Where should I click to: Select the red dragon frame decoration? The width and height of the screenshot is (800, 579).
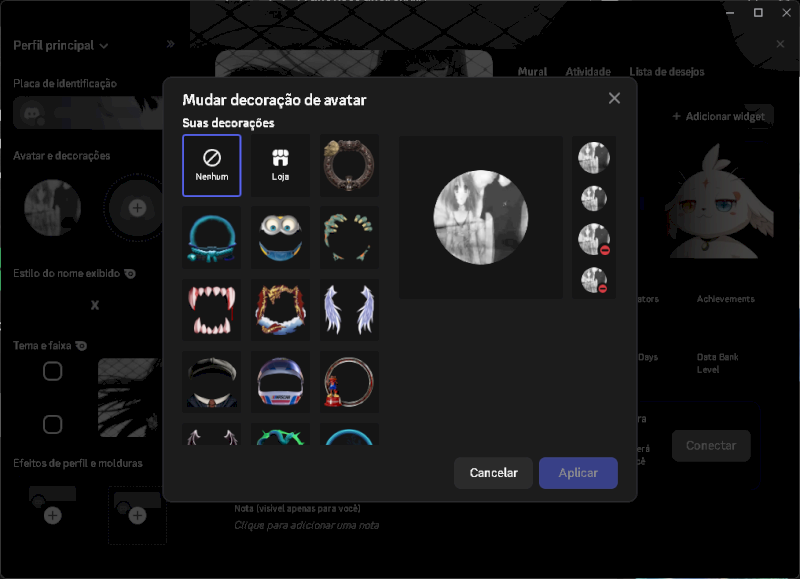tap(280, 310)
